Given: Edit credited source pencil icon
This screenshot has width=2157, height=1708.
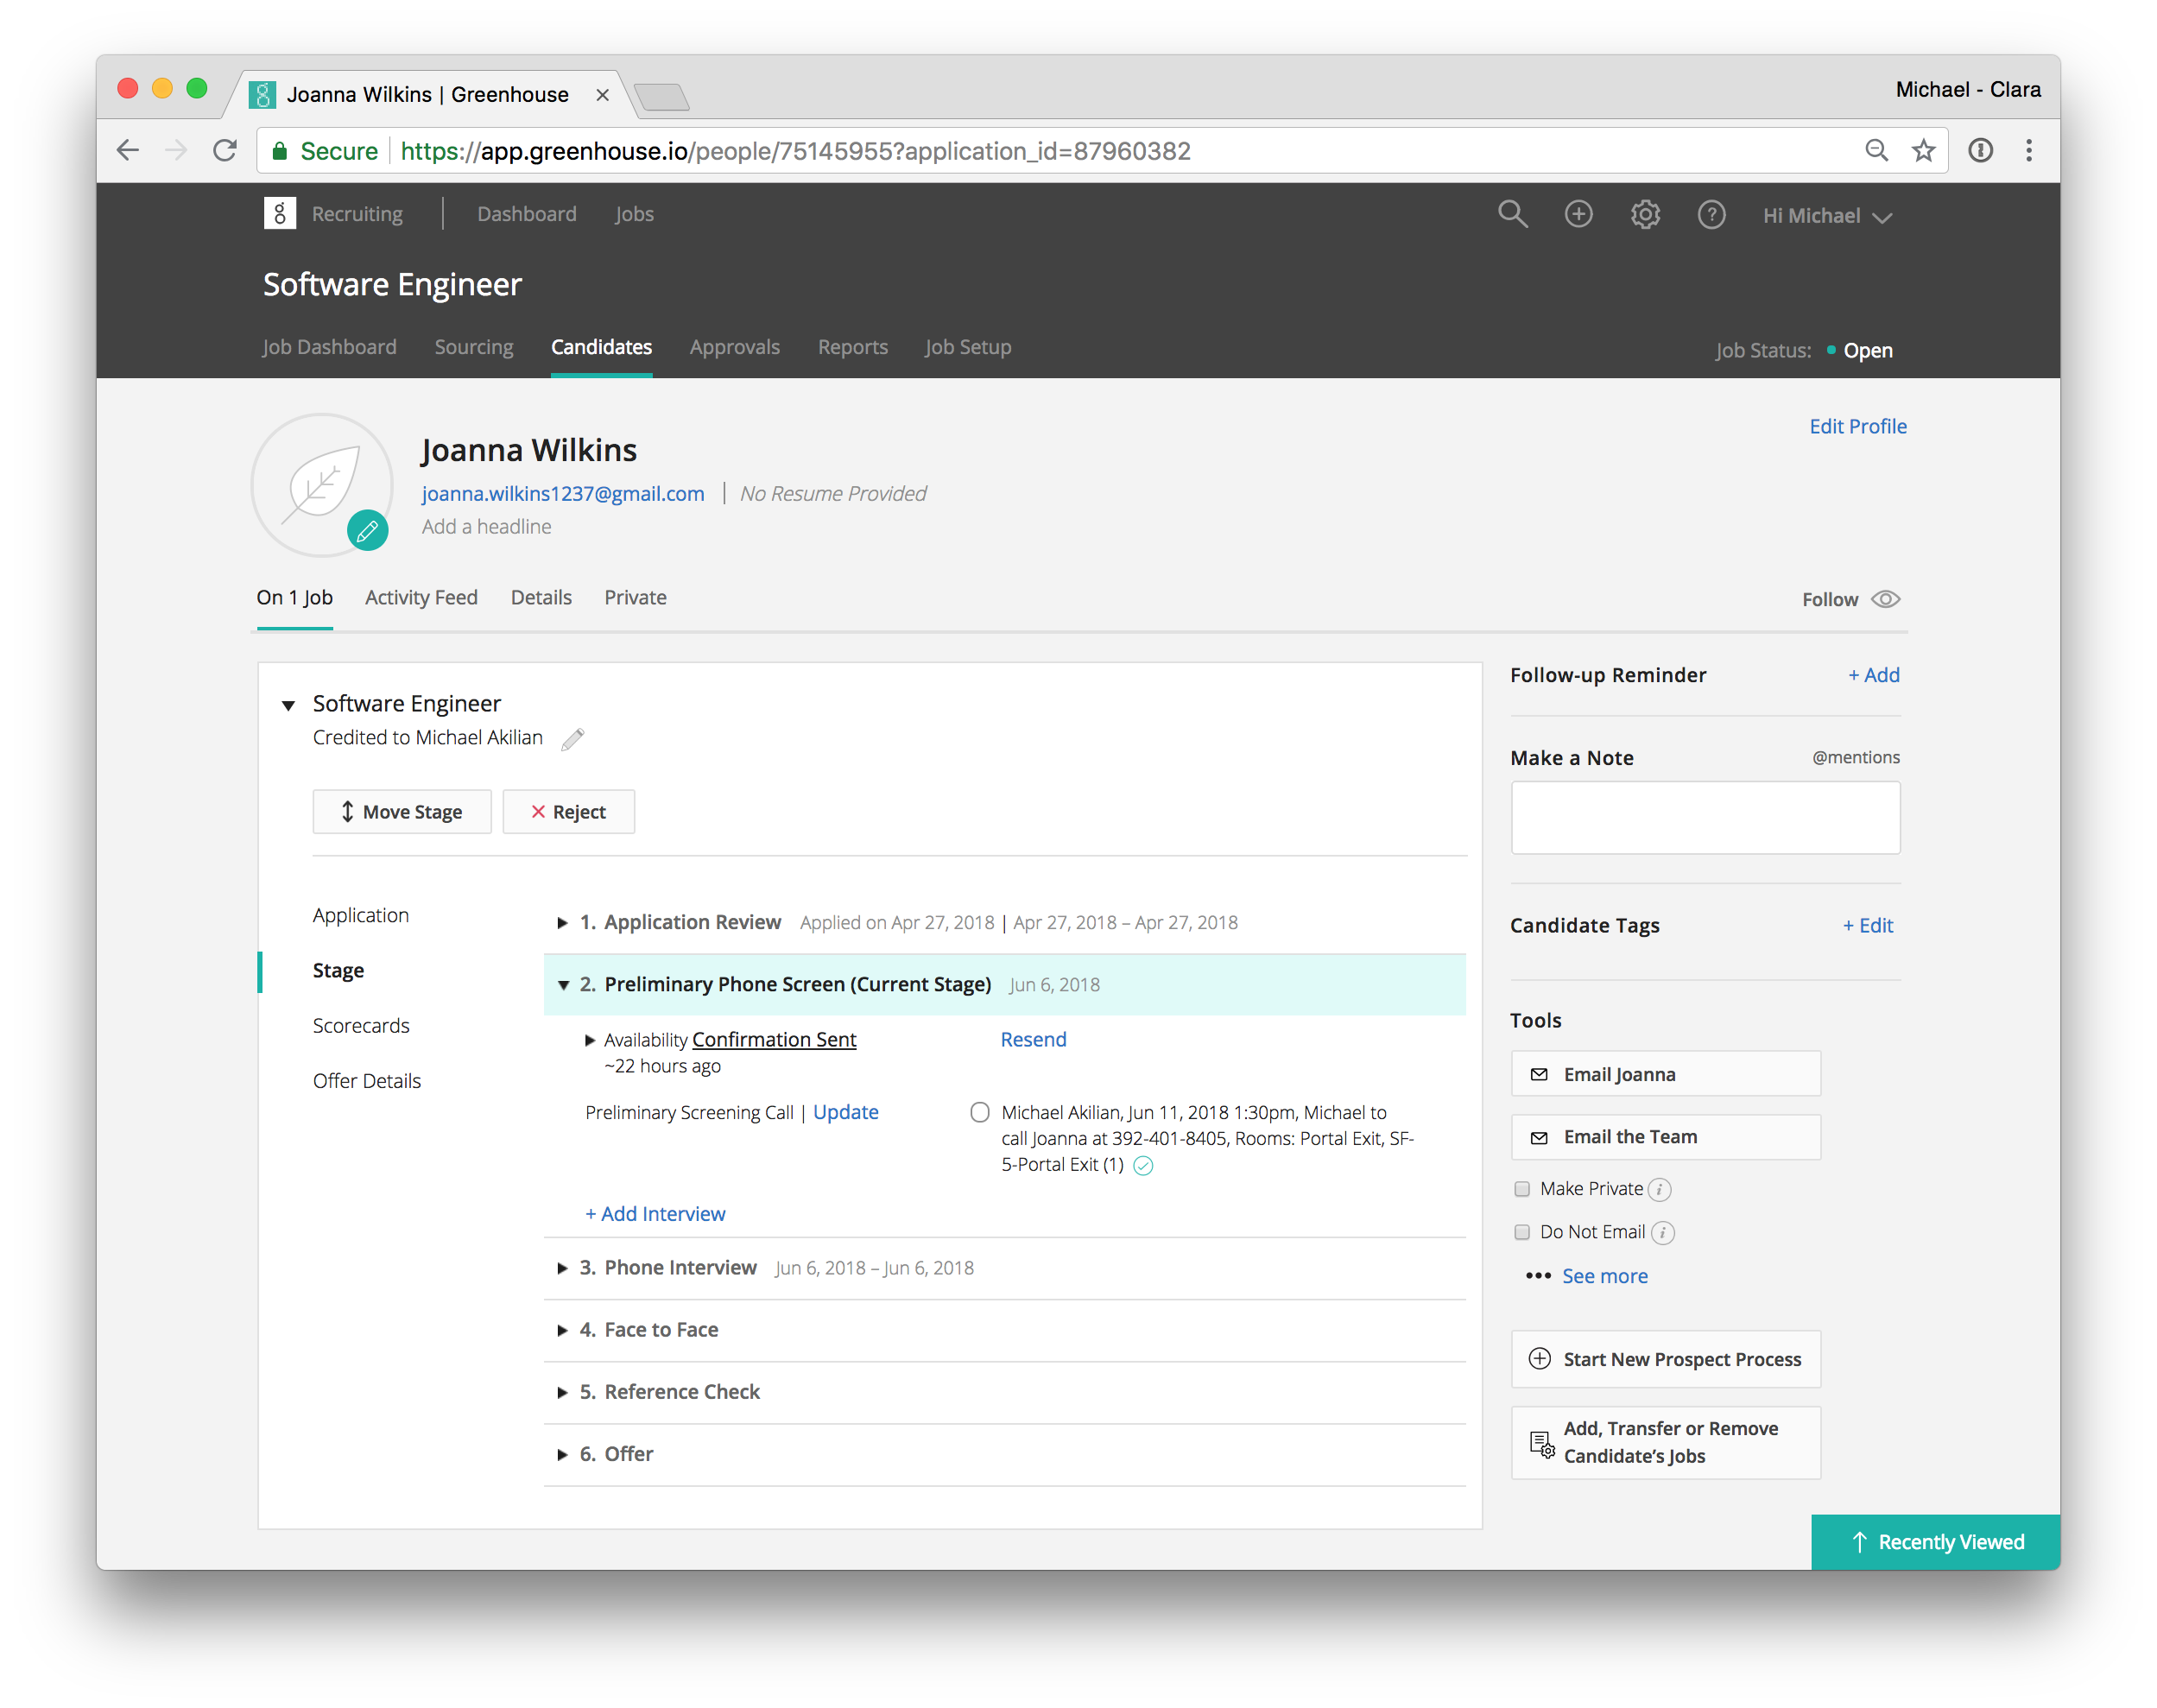Looking at the screenshot, I should pos(573,739).
